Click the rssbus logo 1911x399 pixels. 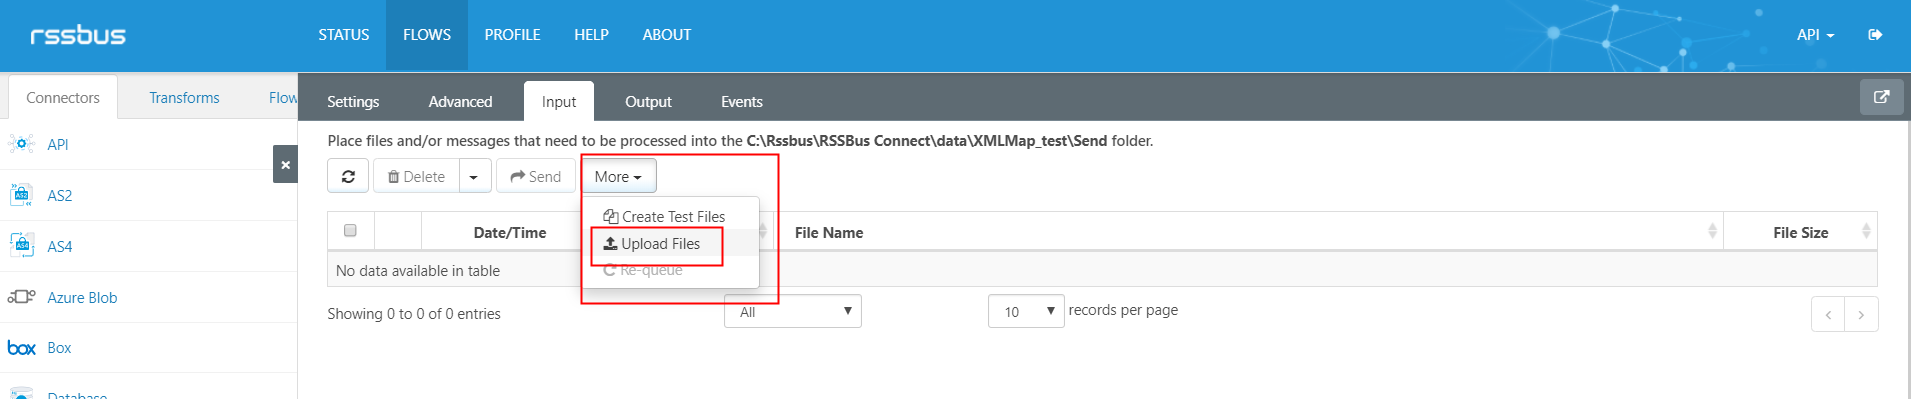point(78,35)
